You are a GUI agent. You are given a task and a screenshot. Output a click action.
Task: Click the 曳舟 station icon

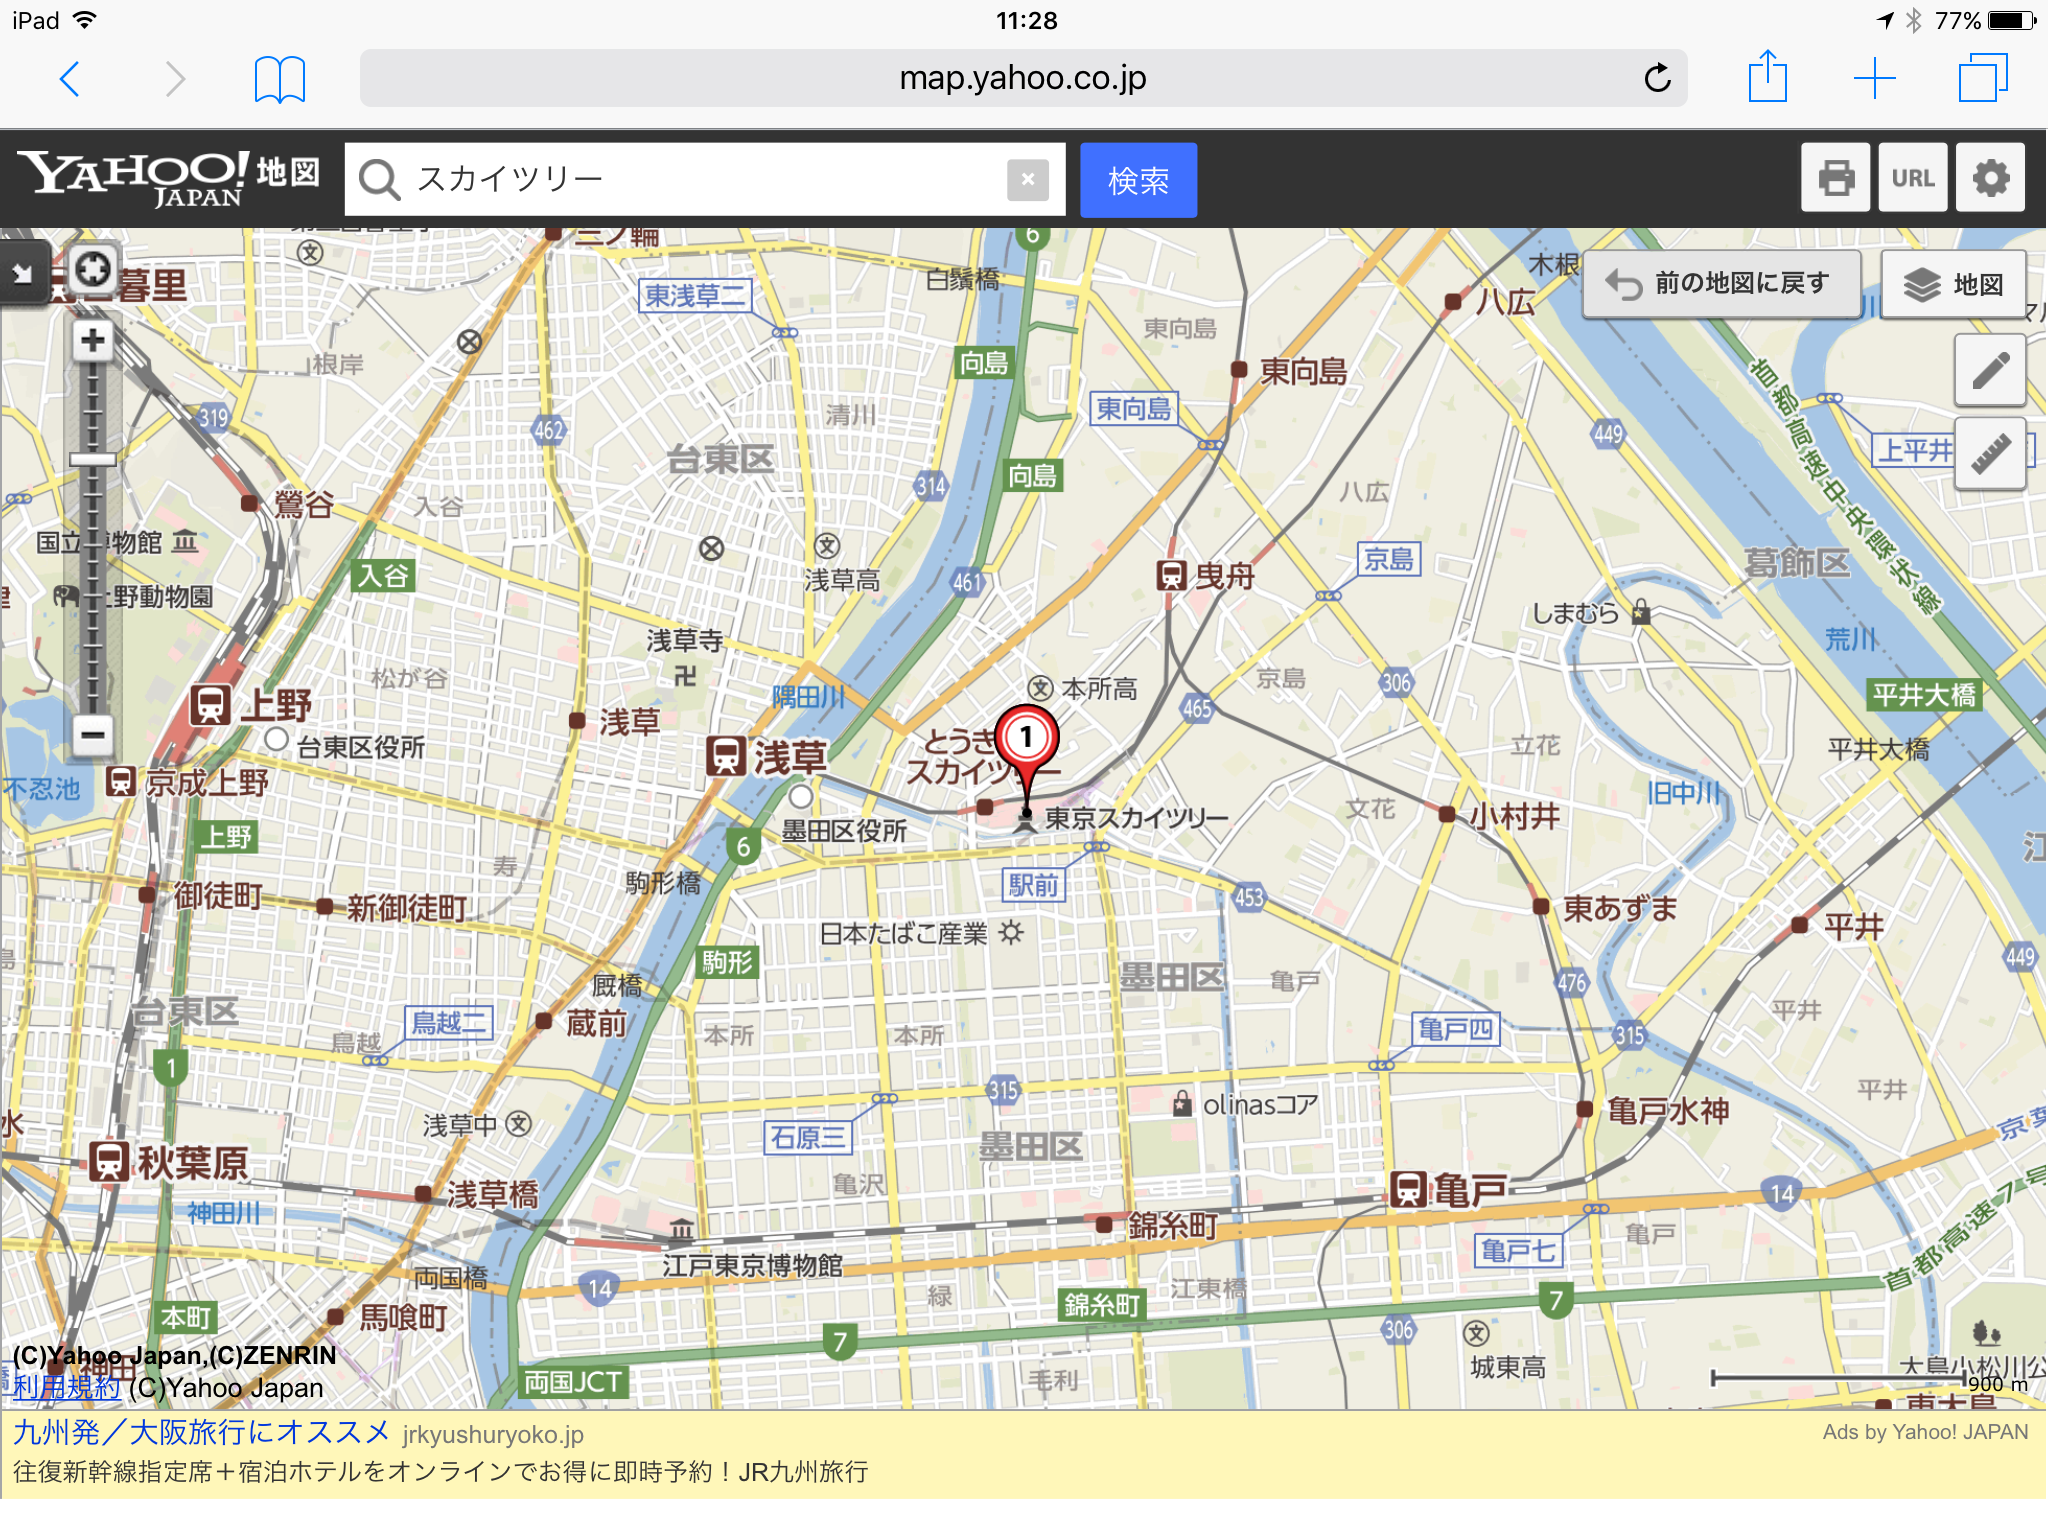tap(1171, 575)
